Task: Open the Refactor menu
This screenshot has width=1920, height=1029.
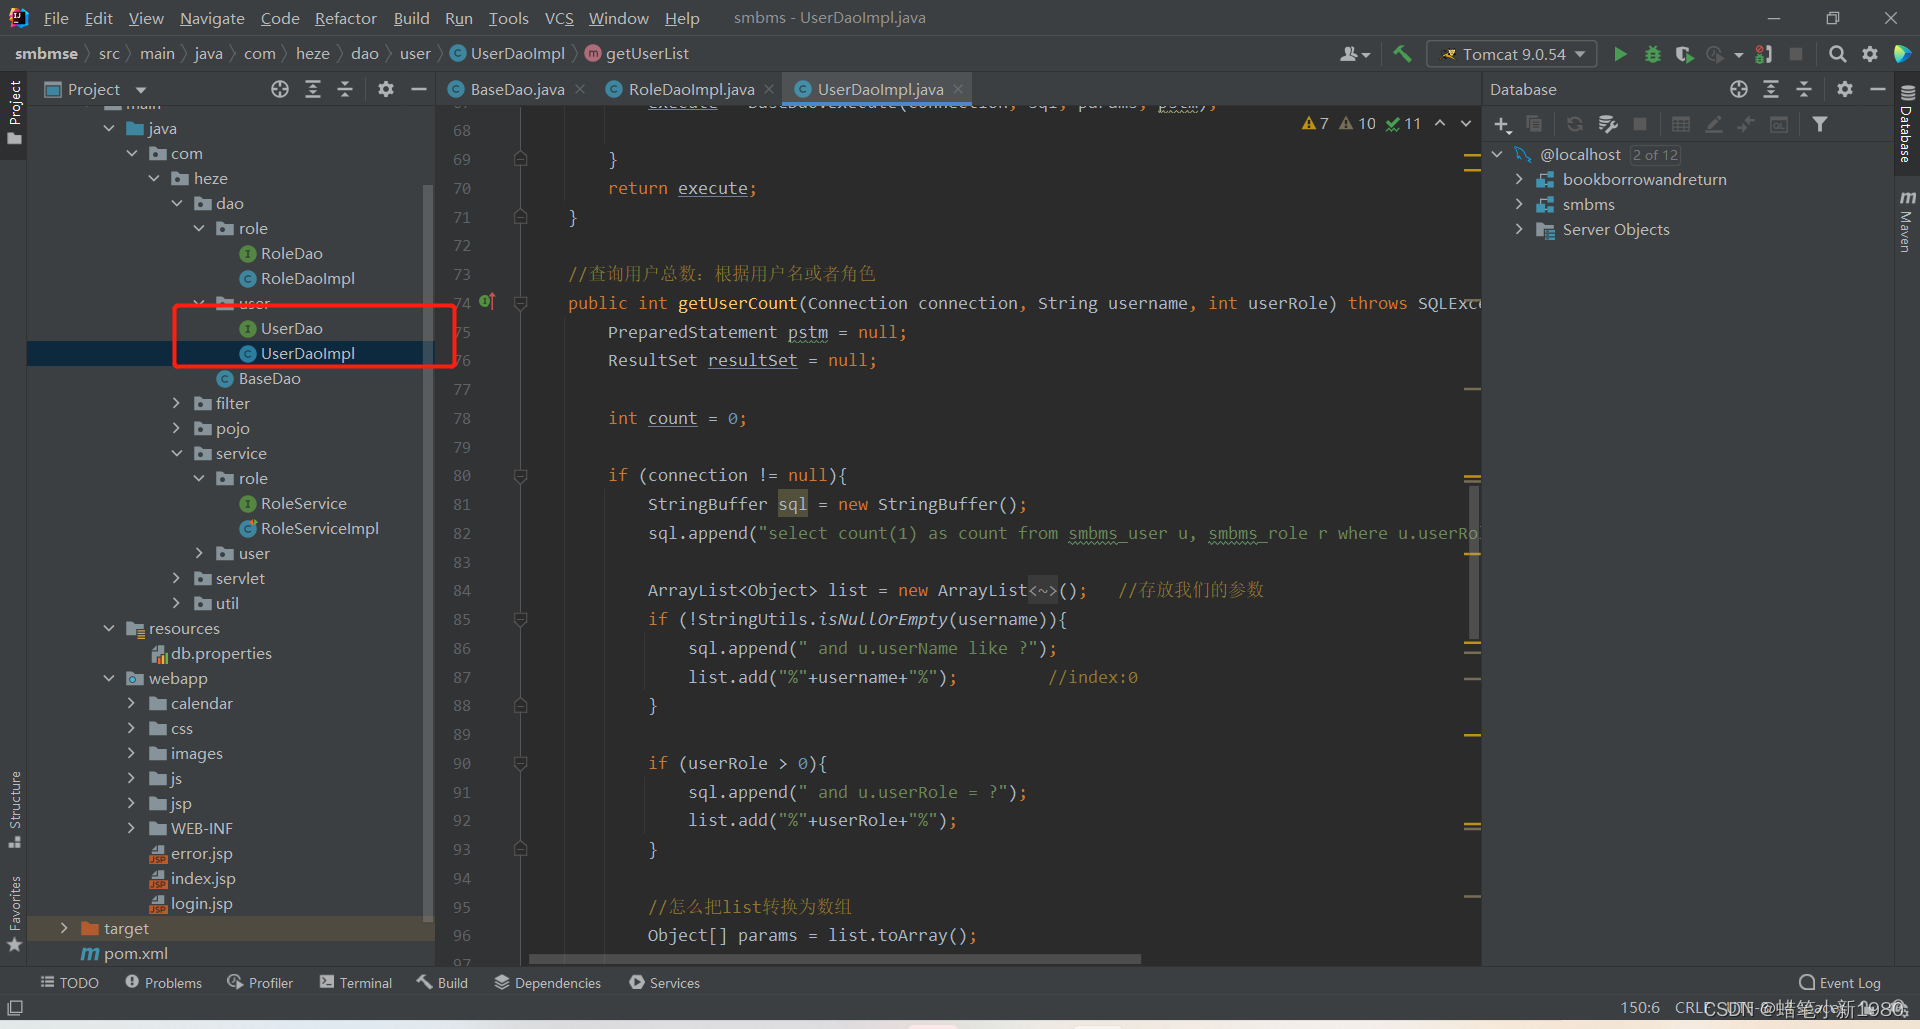Action: tap(345, 18)
